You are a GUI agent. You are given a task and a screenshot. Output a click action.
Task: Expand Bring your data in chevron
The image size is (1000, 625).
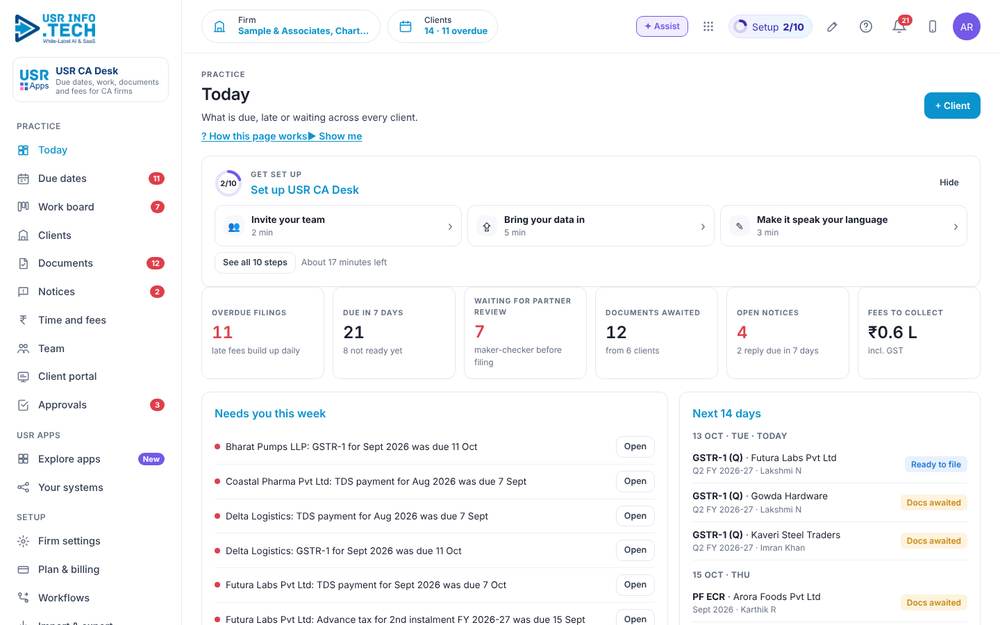(703, 226)
